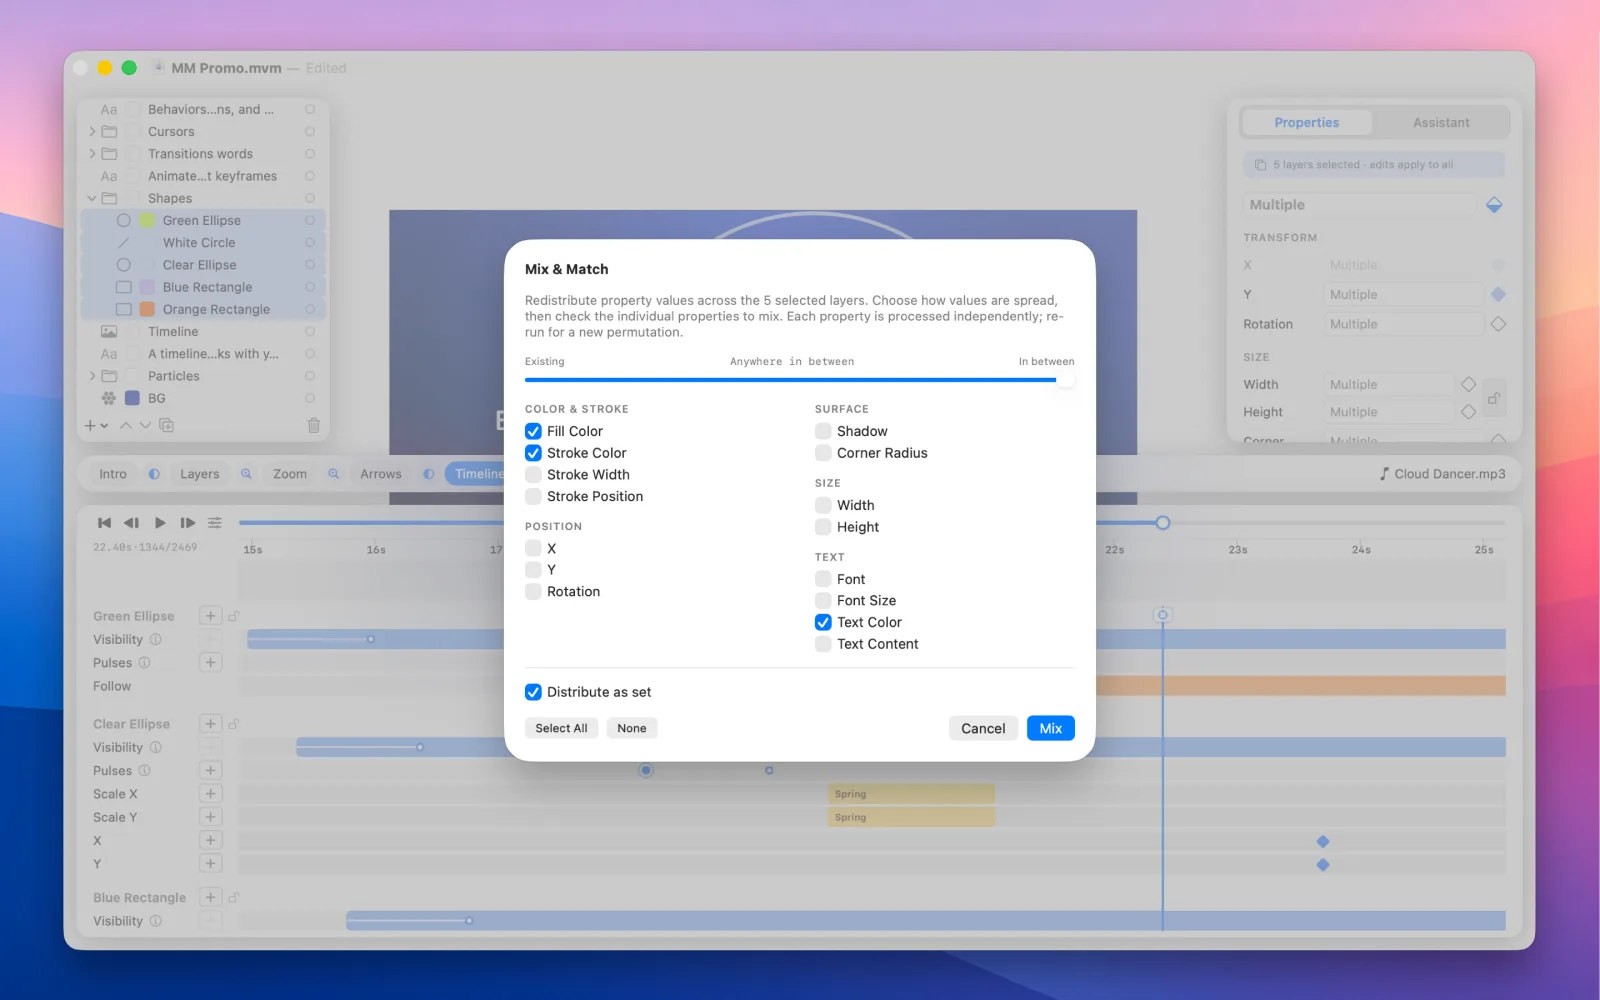Move layer up with the up chevron
Viewport: 1600px width, 1000px height.
tap(126, 425)
